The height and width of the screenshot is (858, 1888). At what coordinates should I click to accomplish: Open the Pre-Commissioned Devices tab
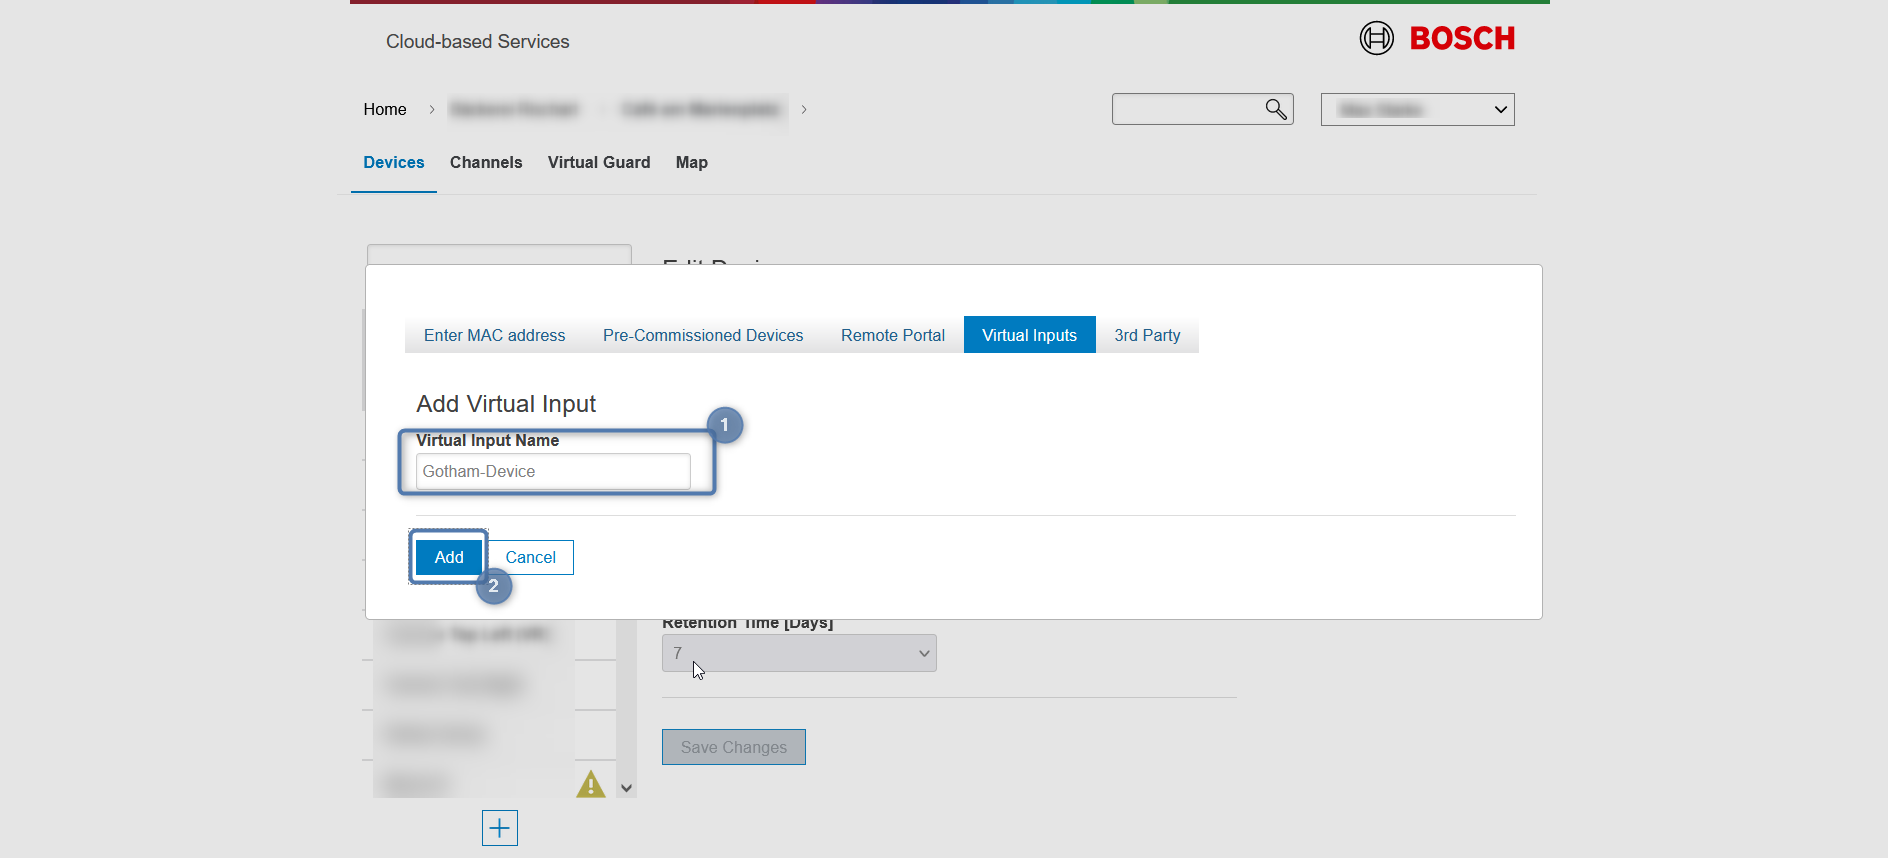point(703,336)
